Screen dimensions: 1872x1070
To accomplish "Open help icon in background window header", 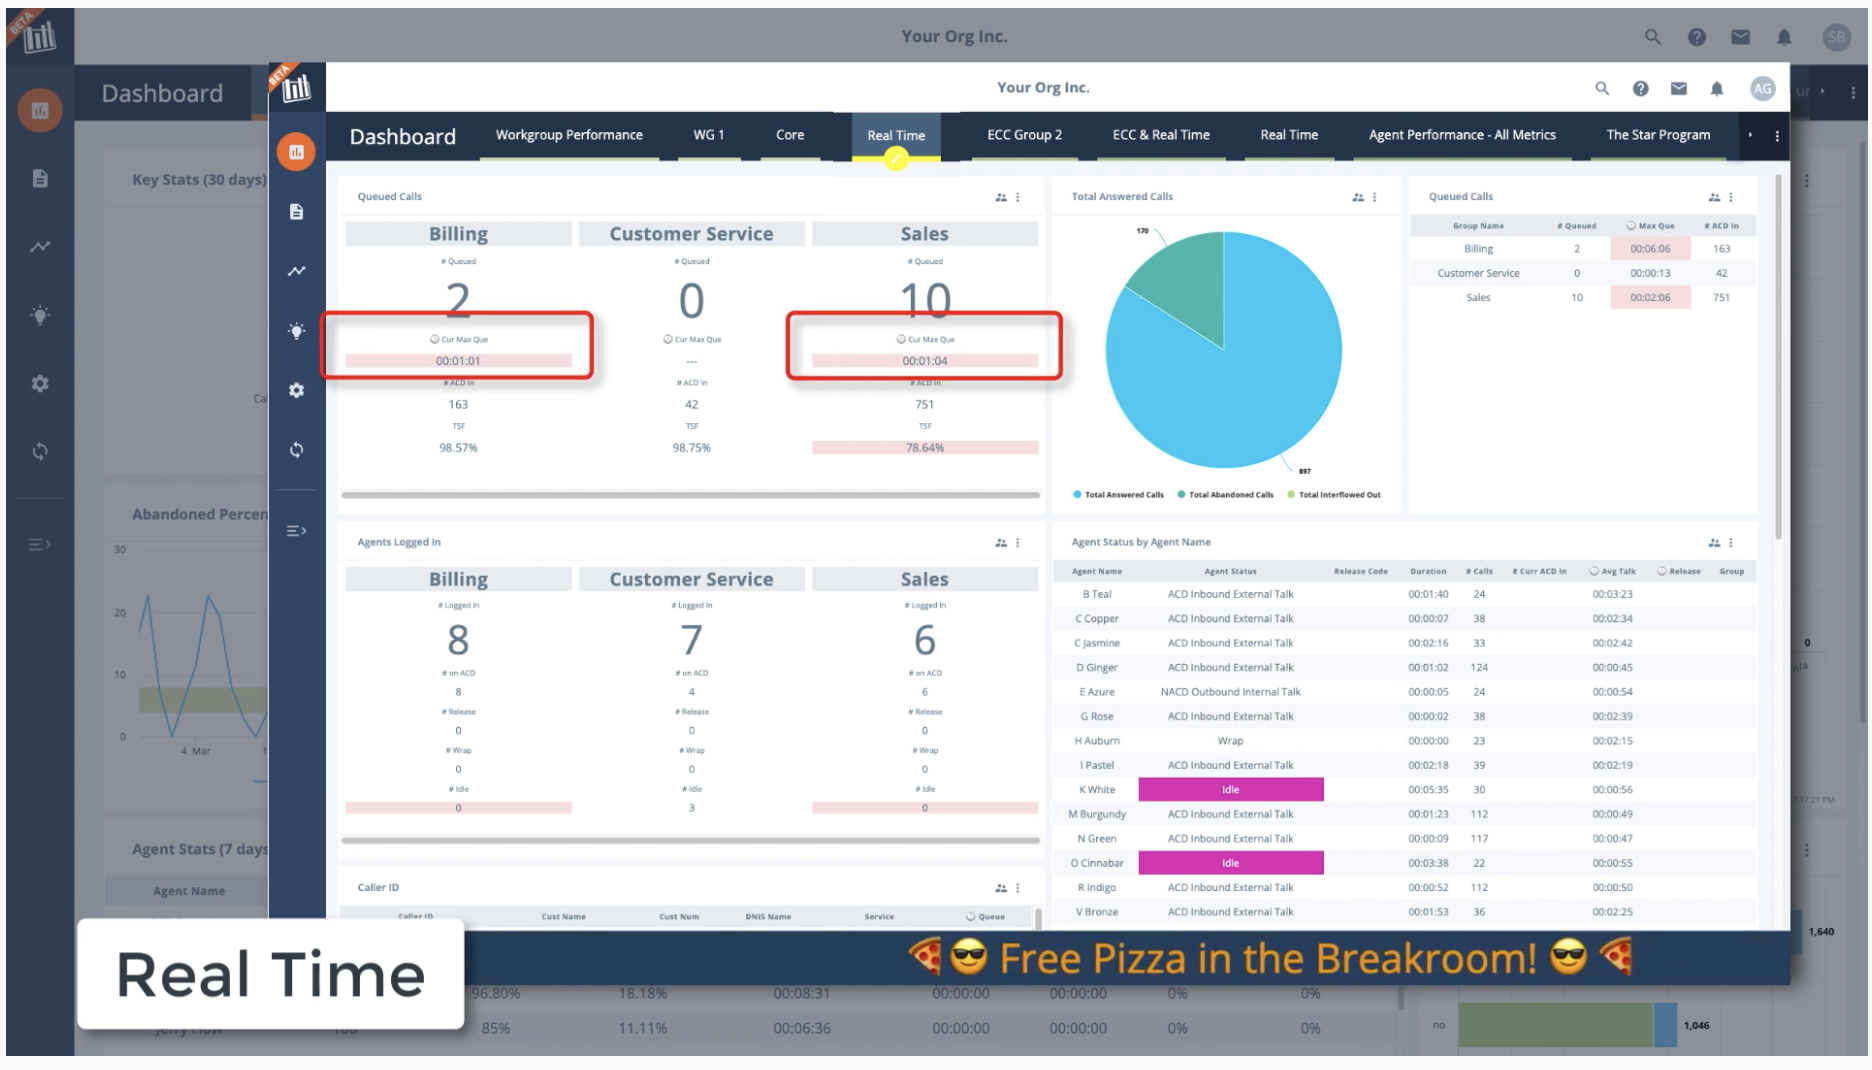I will 1697,37.
